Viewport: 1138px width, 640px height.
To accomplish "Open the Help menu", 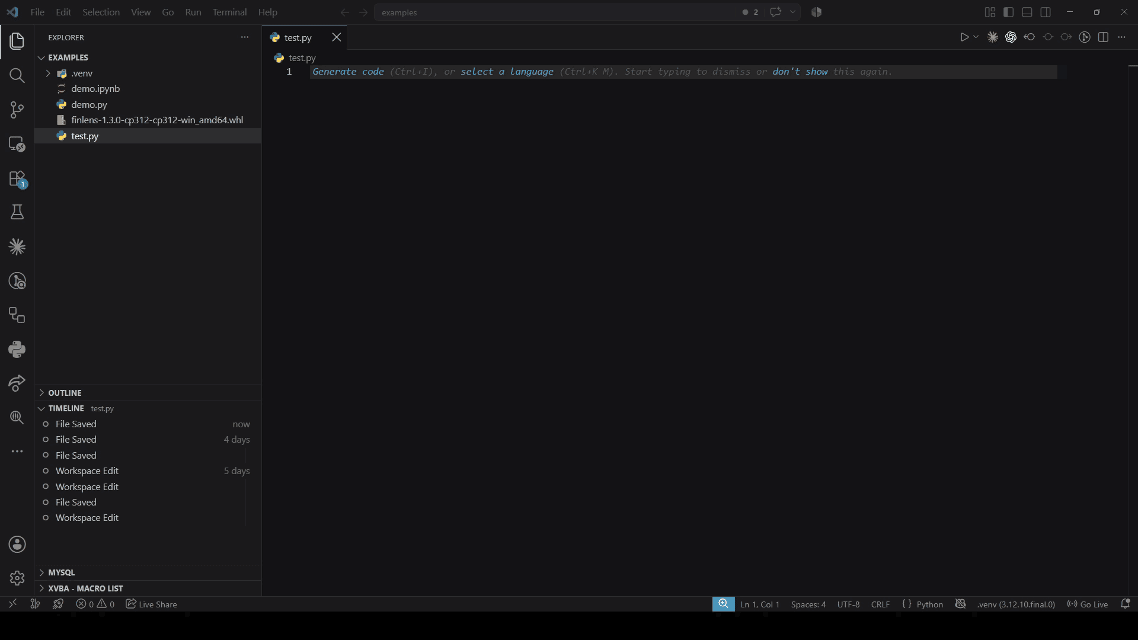I will [268, 12].
